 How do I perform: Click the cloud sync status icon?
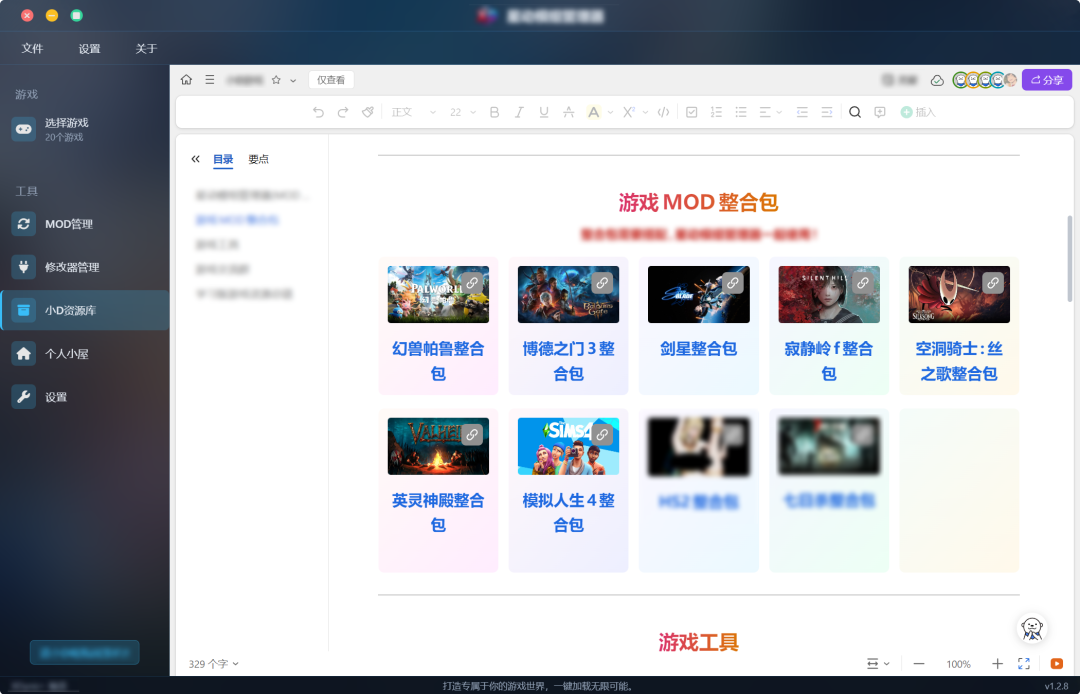[937, 81]
